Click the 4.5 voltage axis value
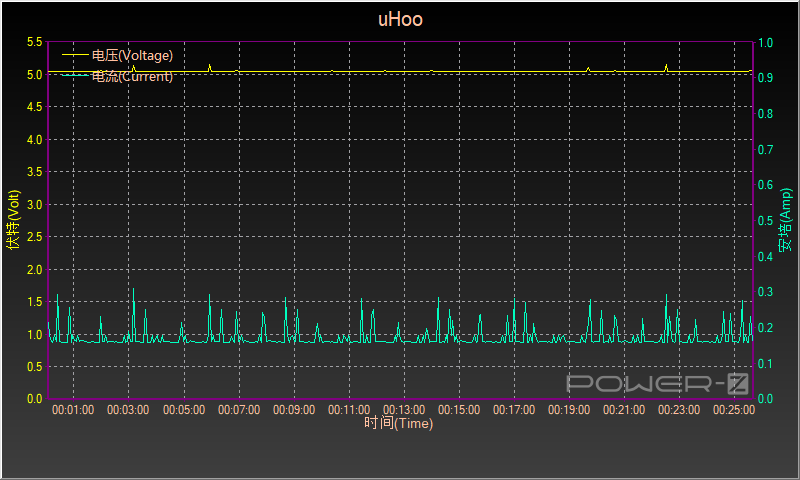 pos(35,107)
